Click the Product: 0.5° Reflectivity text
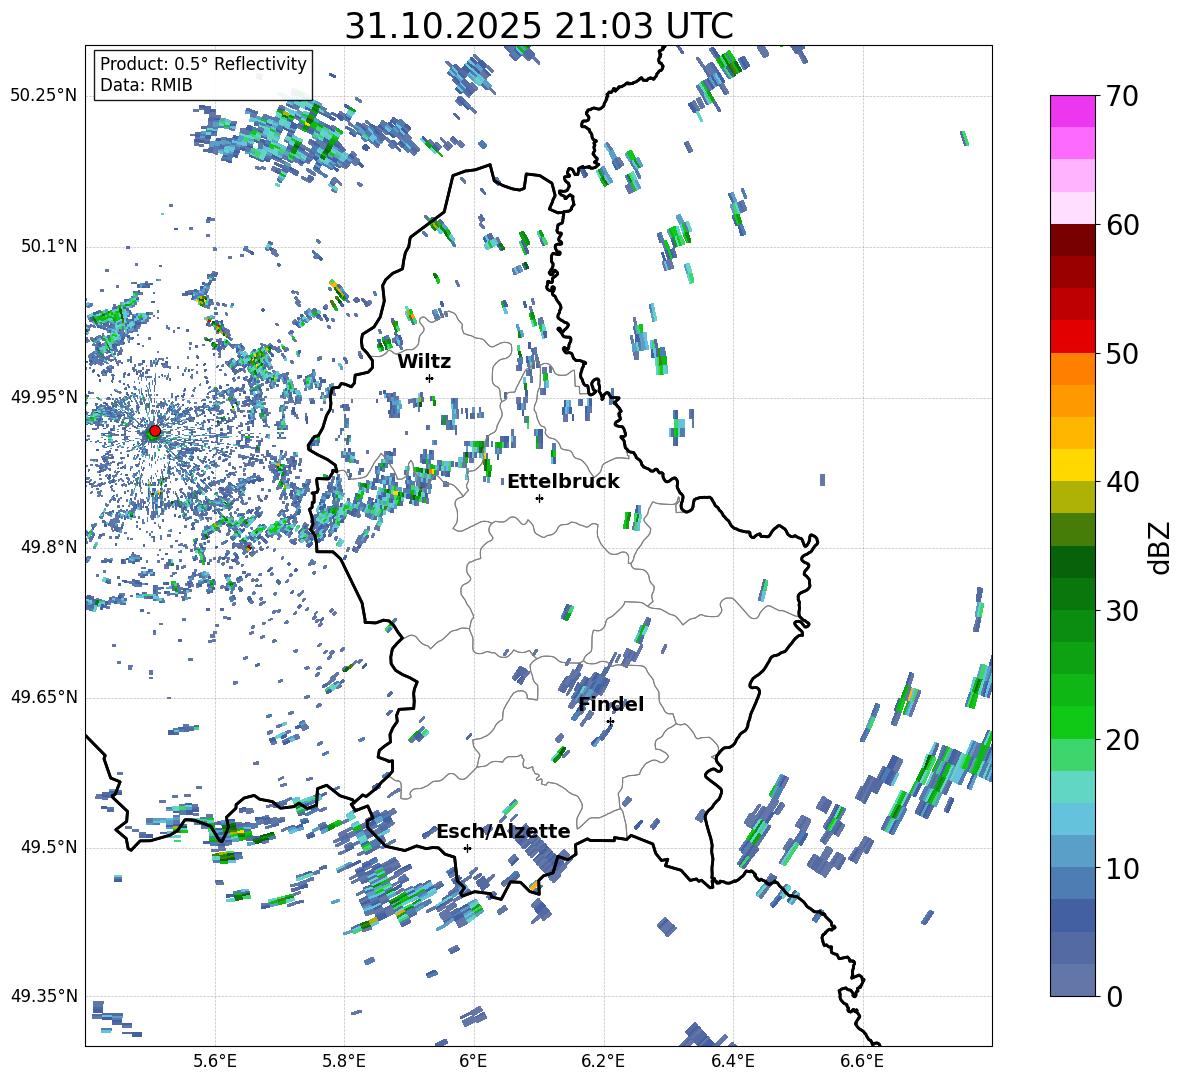The height and width of the screenshot is (1081, 1184). click(203, 64)
